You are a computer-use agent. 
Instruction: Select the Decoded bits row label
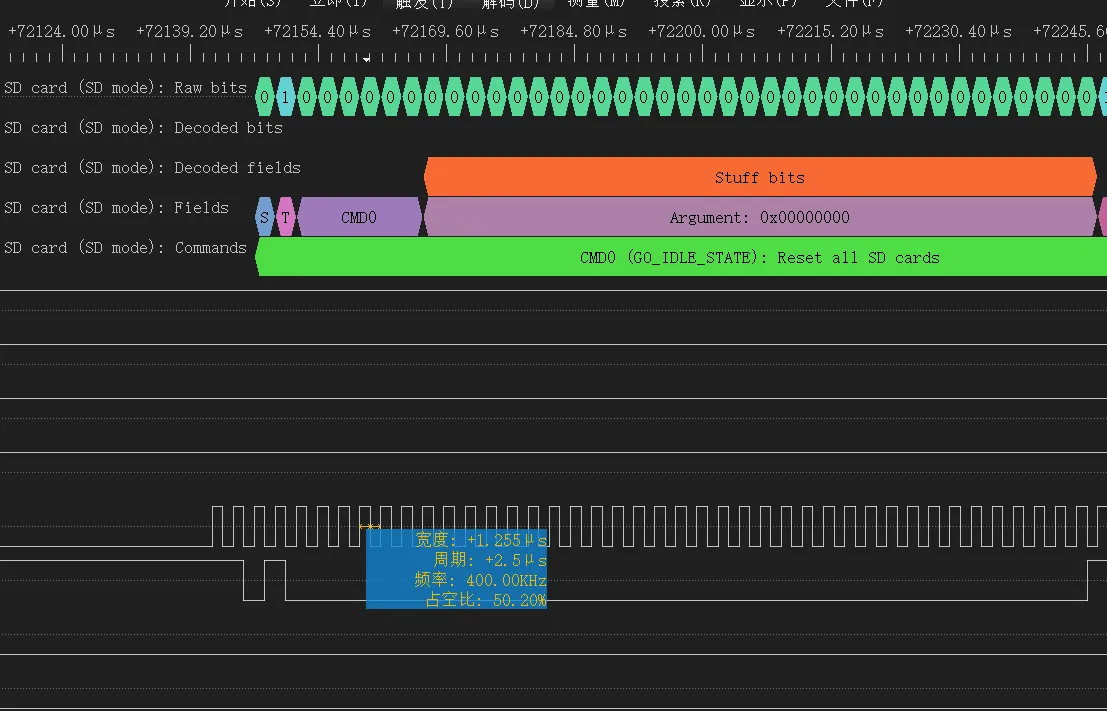point(143,128)
